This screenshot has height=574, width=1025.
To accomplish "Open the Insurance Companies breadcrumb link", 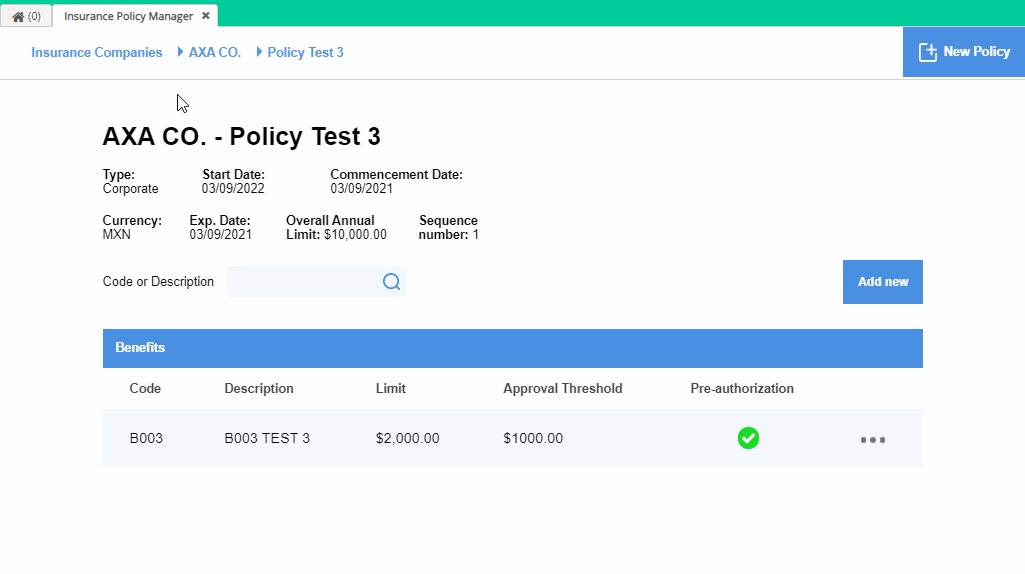I will point(97,52).
